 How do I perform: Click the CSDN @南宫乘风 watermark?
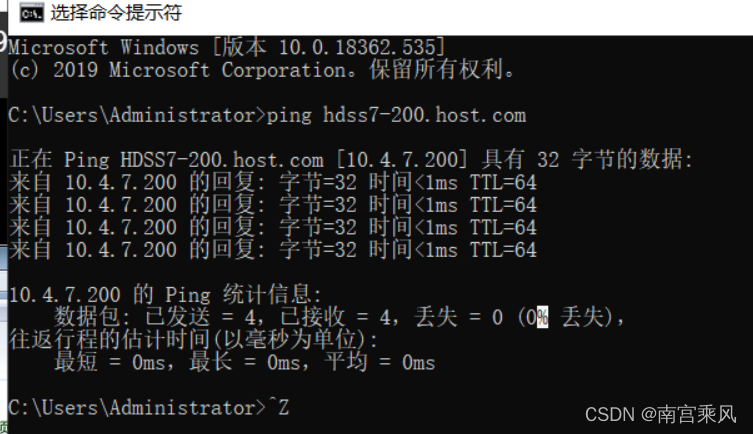660,414
